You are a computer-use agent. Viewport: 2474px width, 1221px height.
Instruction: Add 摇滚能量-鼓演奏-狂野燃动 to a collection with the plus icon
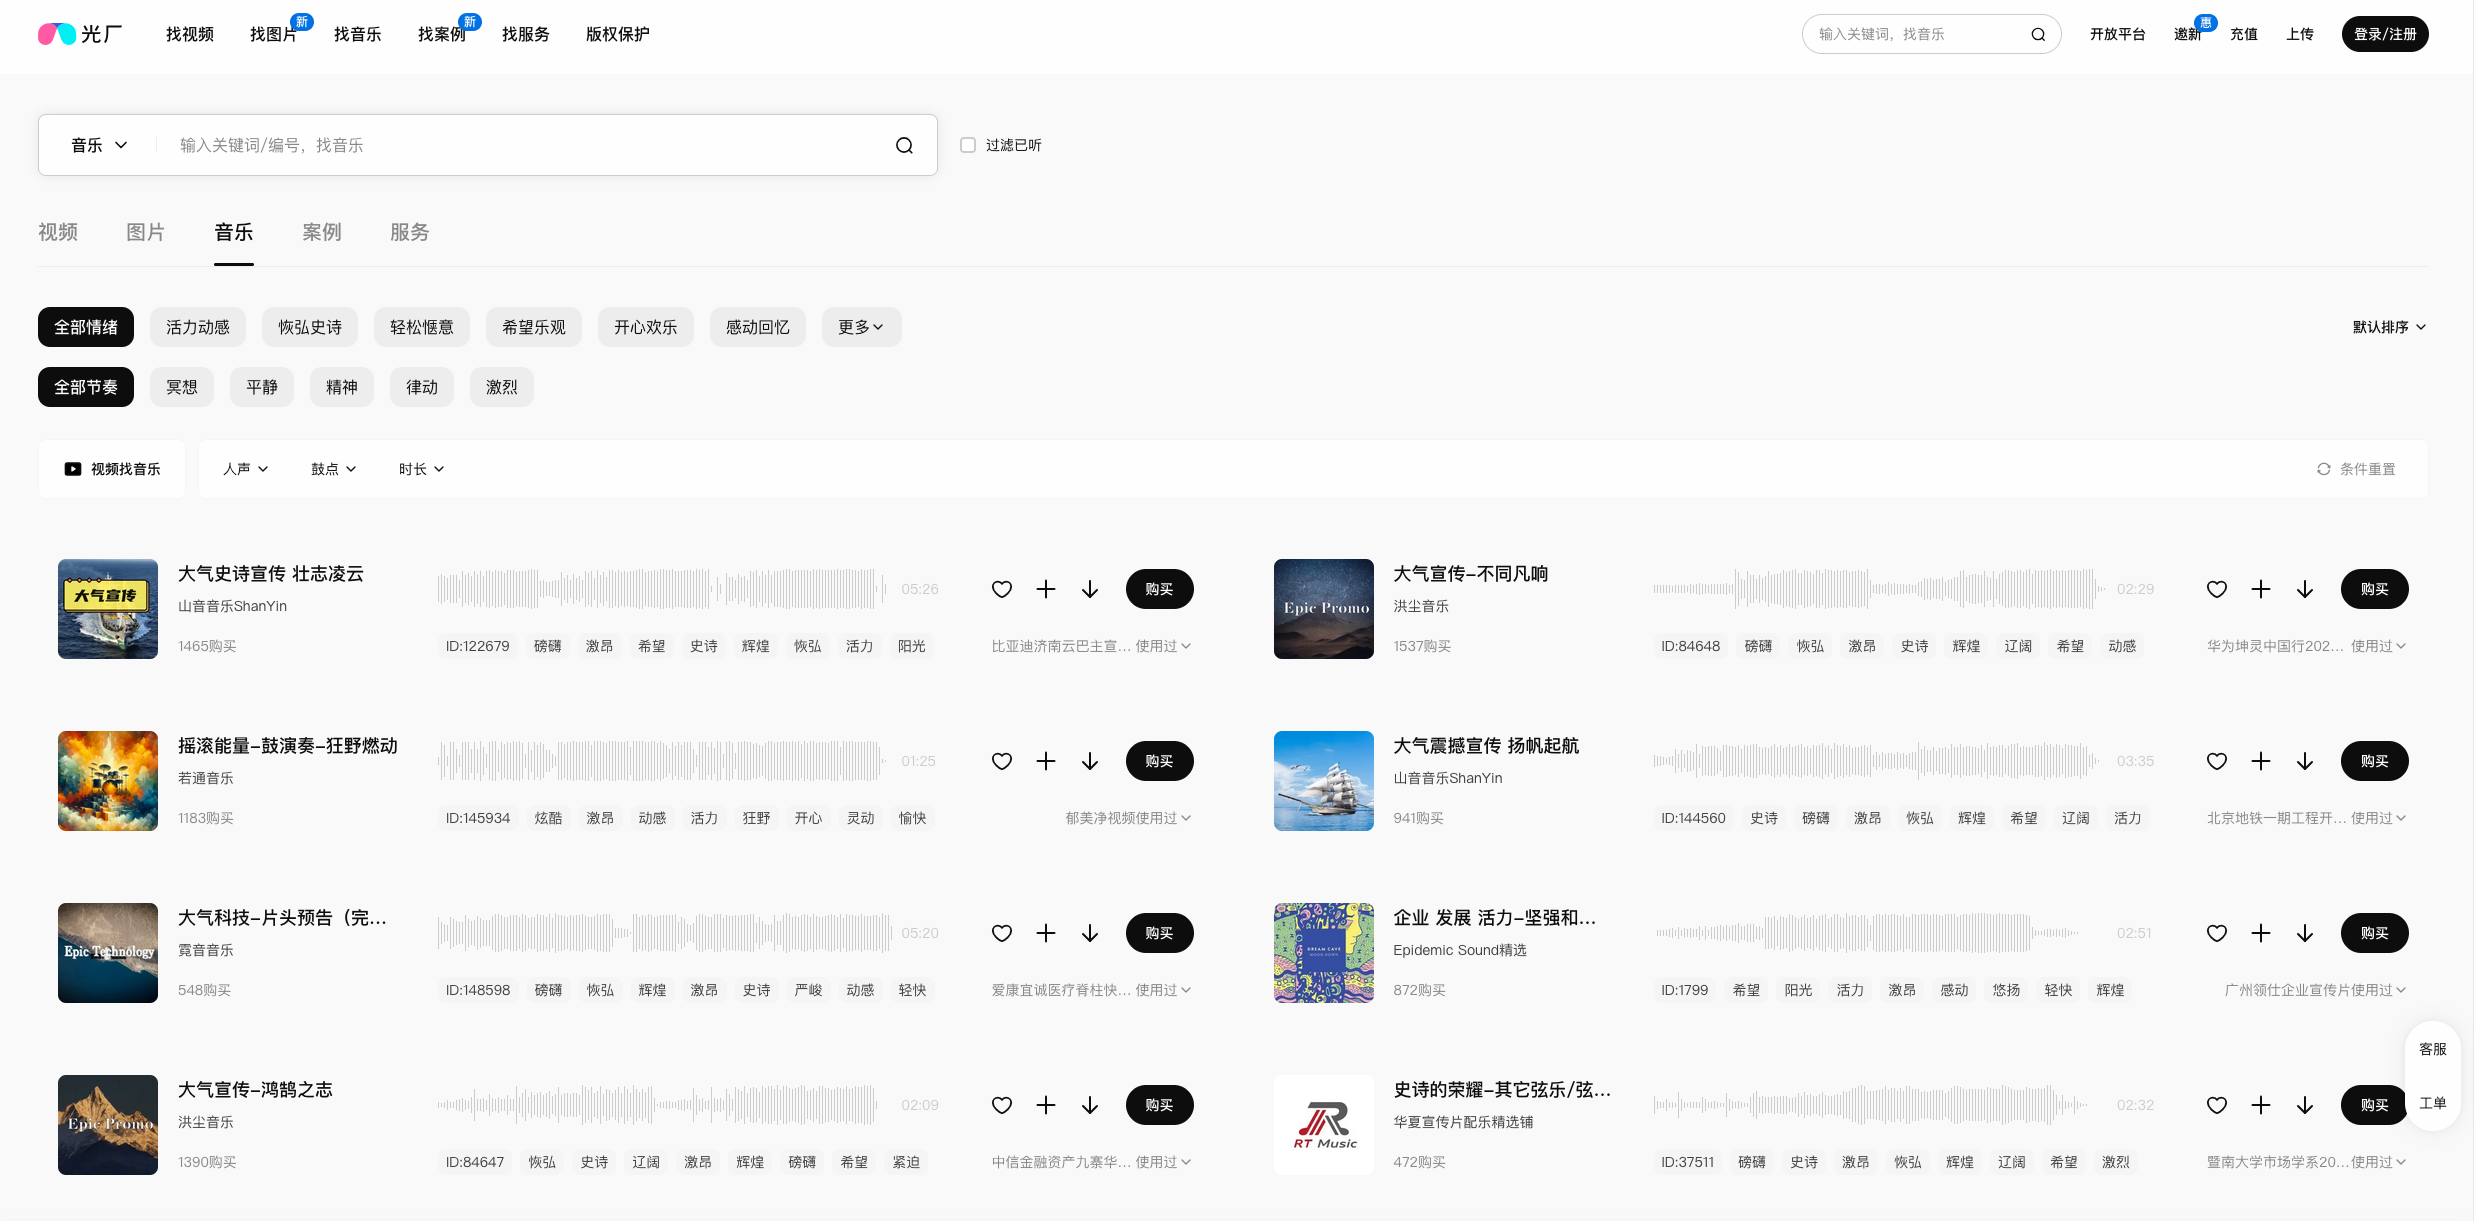click(x=1045, y=761)
